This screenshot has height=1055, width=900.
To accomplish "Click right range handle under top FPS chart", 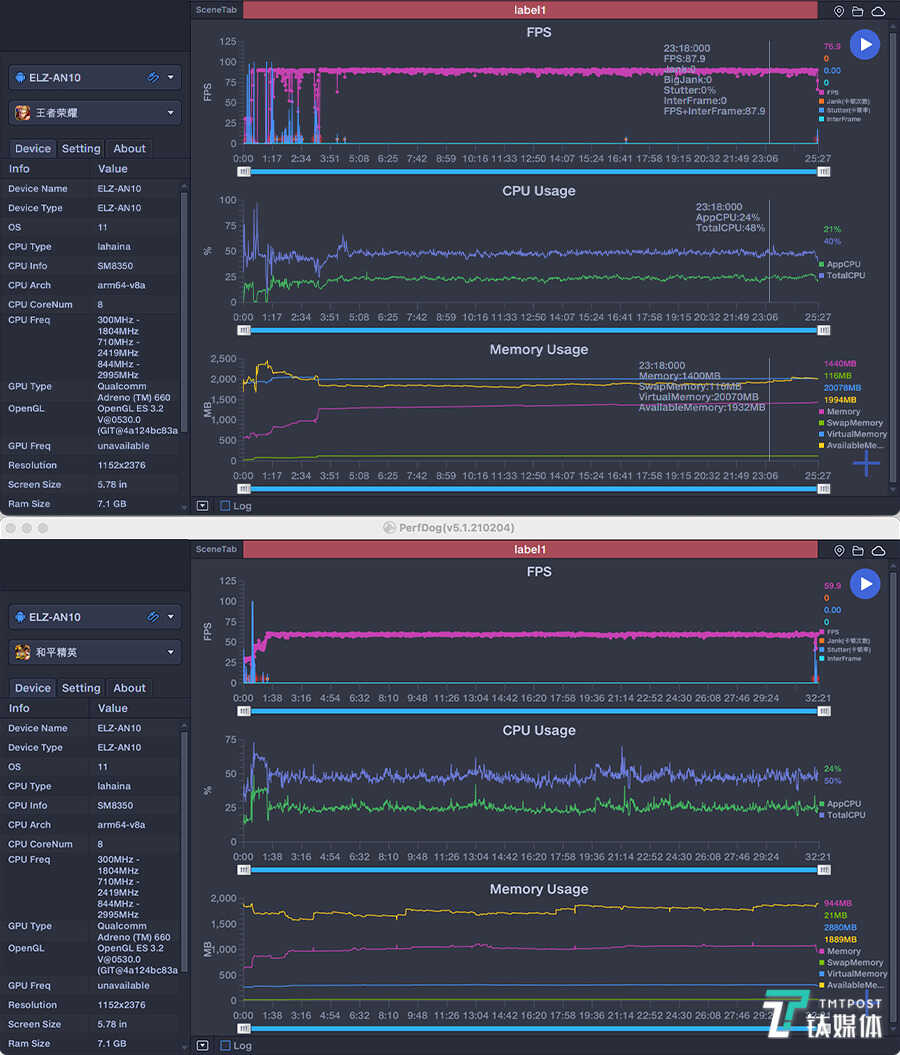I will 823,172.
